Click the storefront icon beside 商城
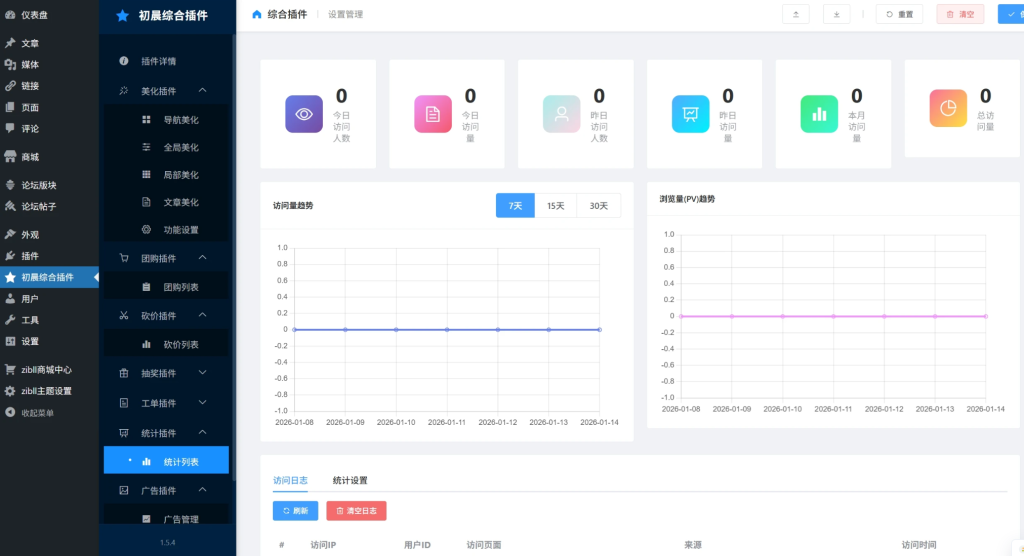1024x556 pixels. pyautogui.click(x=10, y=157)
